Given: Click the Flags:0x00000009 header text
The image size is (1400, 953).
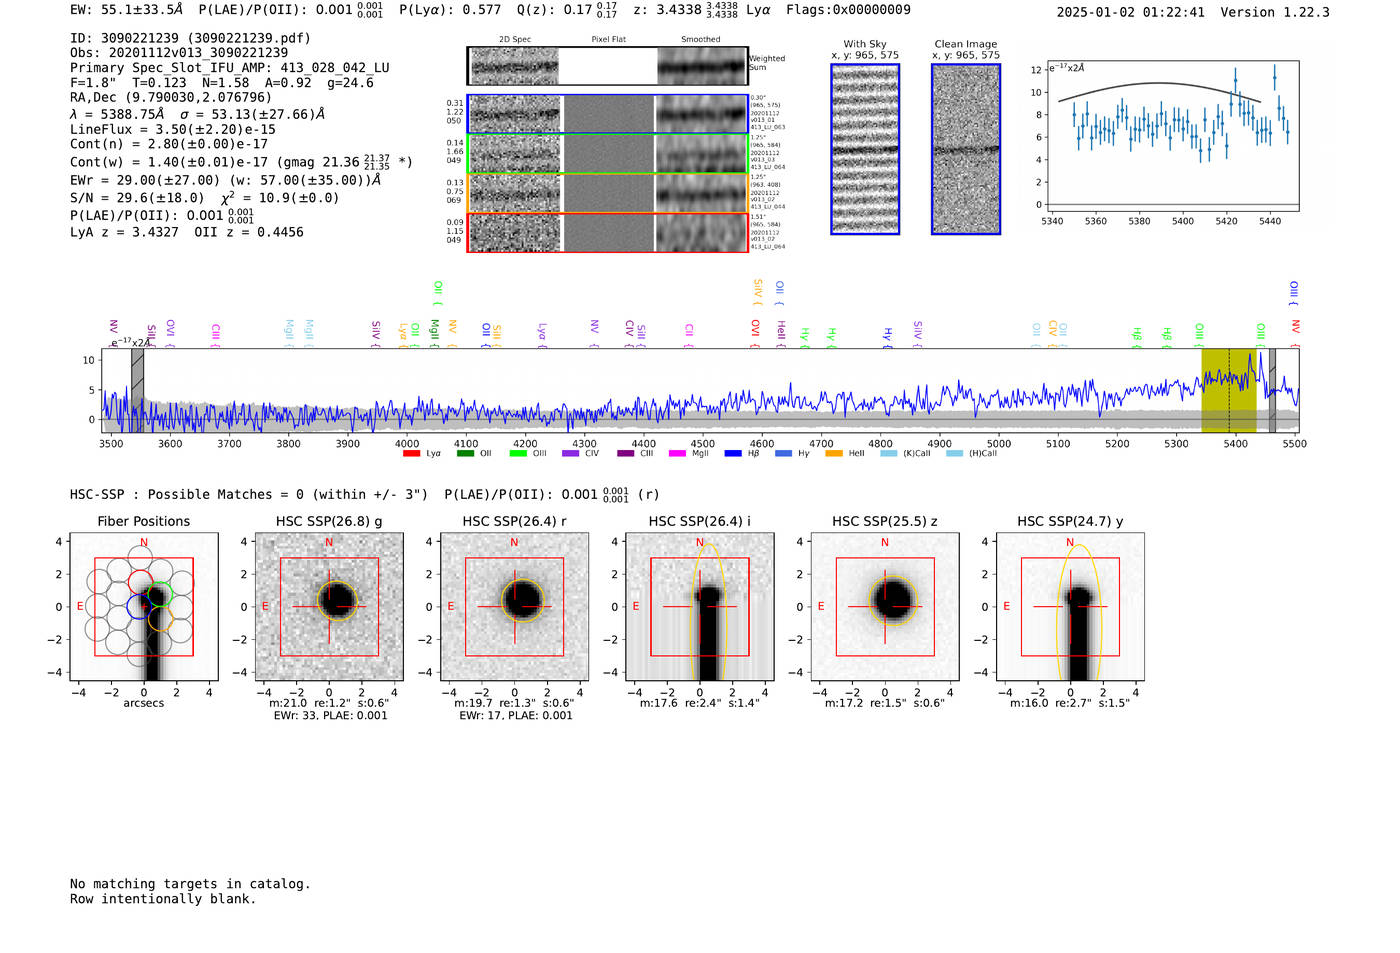Looking at the screenshot, I should click(848, 10).
